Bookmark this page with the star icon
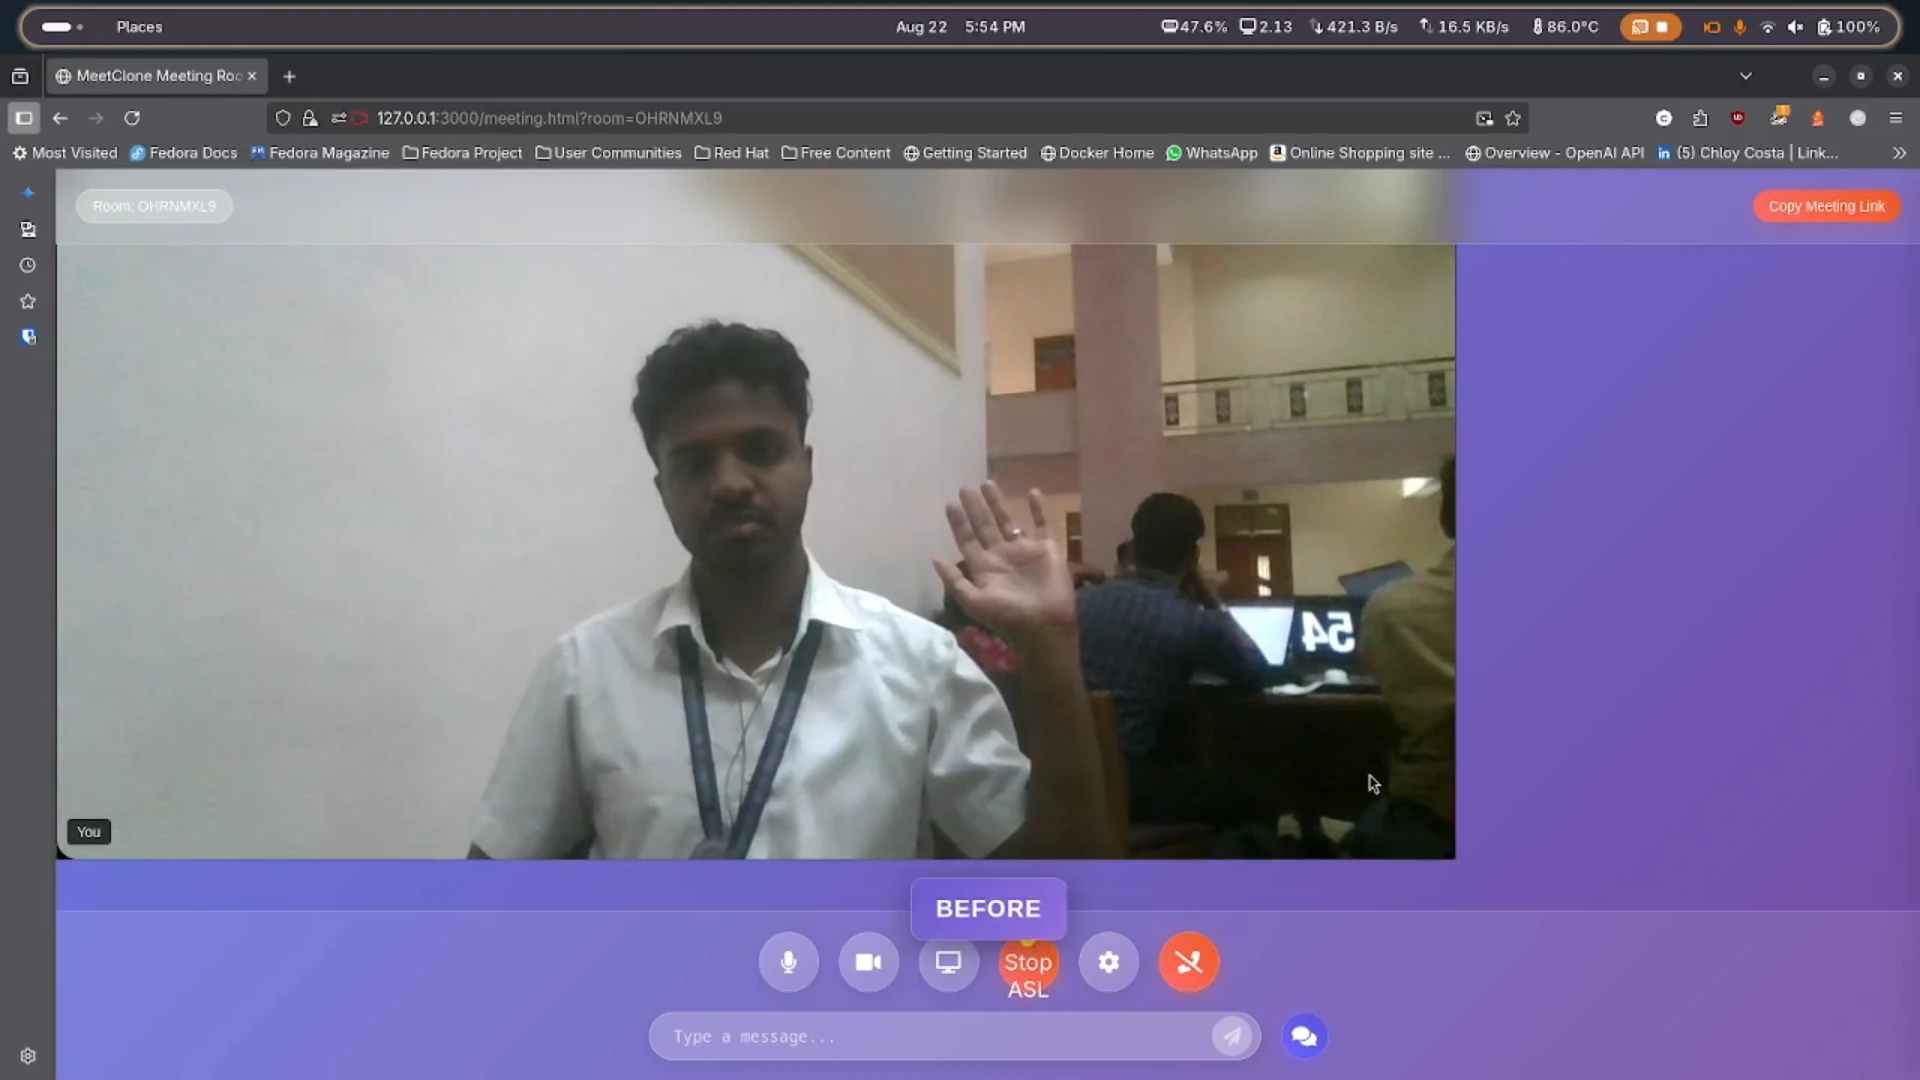Viewport: 1920px width, 1080px height. click(x=1513, y=118)
